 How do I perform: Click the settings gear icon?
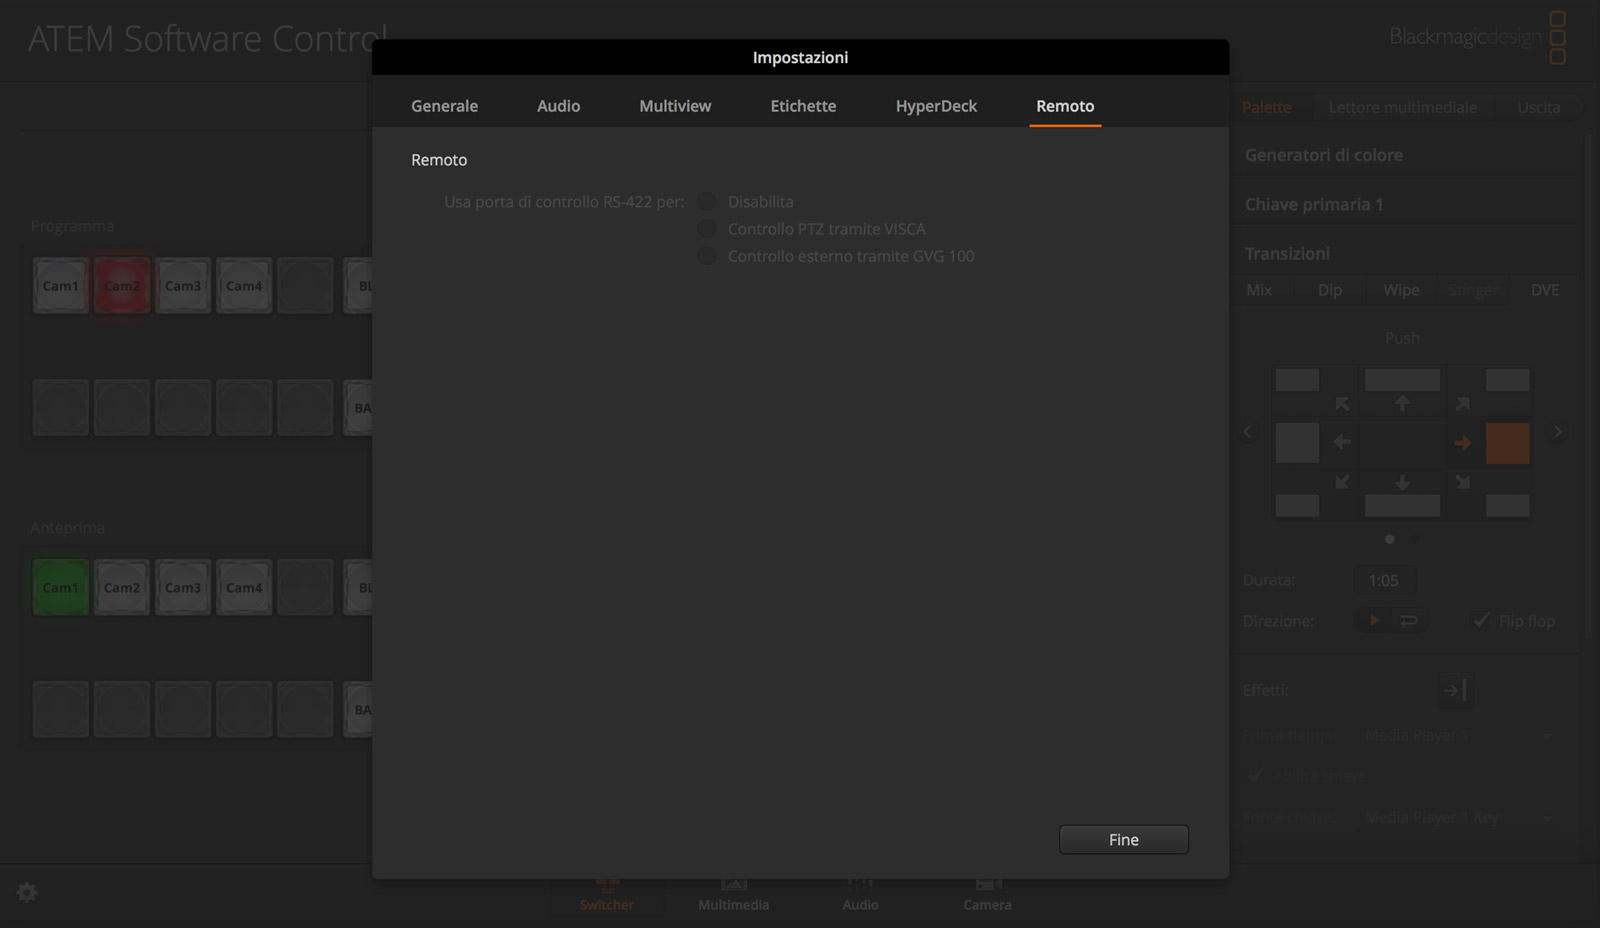click(x=26, y=892)
